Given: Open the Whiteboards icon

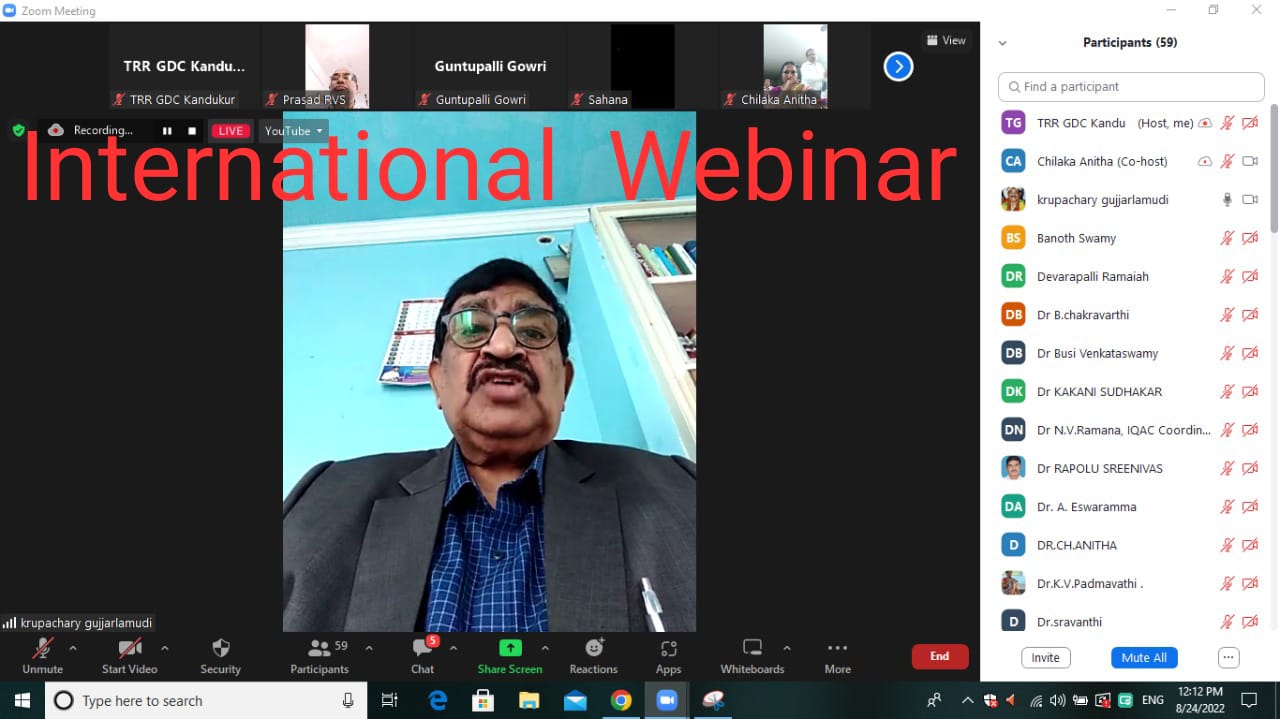Looking at the screenshot, I should click(x=752, y=648).
